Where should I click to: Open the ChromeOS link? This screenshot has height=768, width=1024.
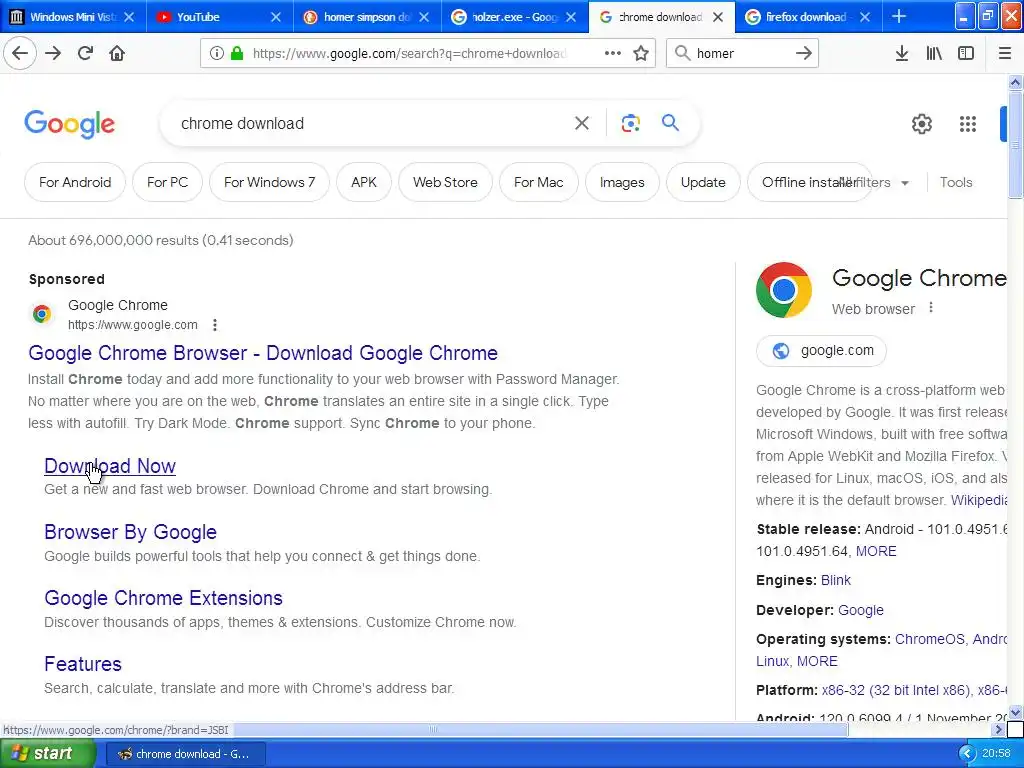pos(930,639)
